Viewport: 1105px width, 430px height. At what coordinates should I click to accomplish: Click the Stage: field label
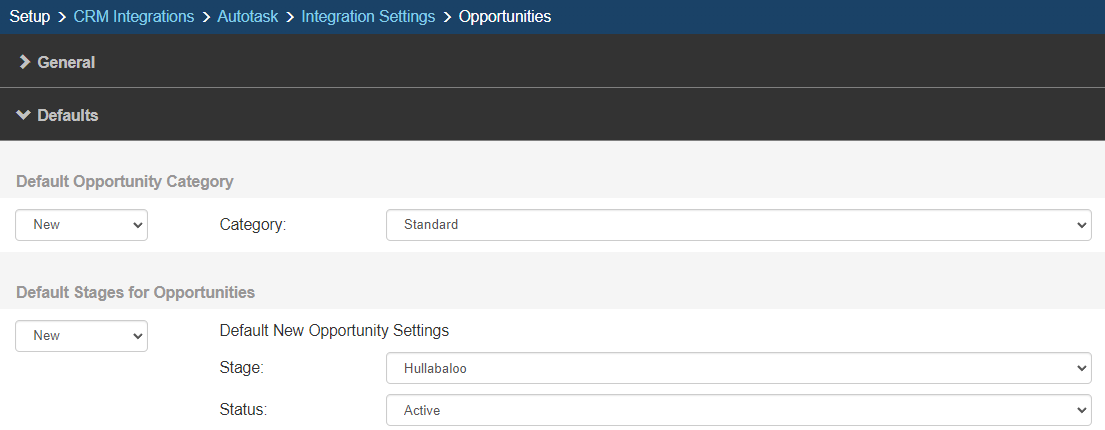tap(240, 368)
